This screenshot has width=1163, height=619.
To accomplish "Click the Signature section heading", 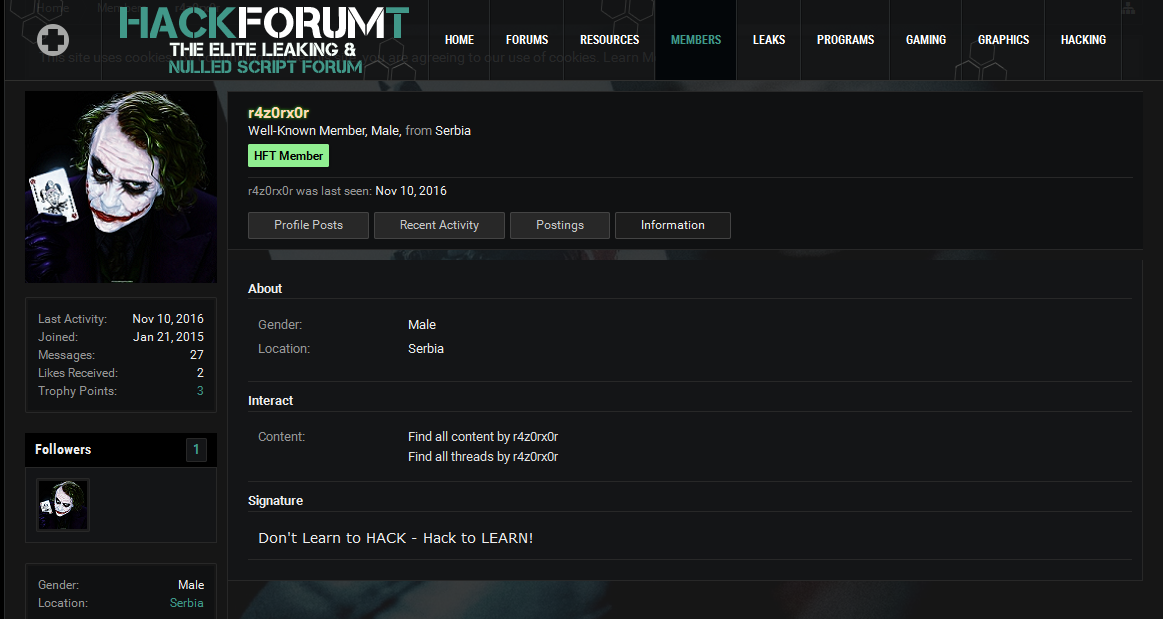I will [x=275, y=500].
